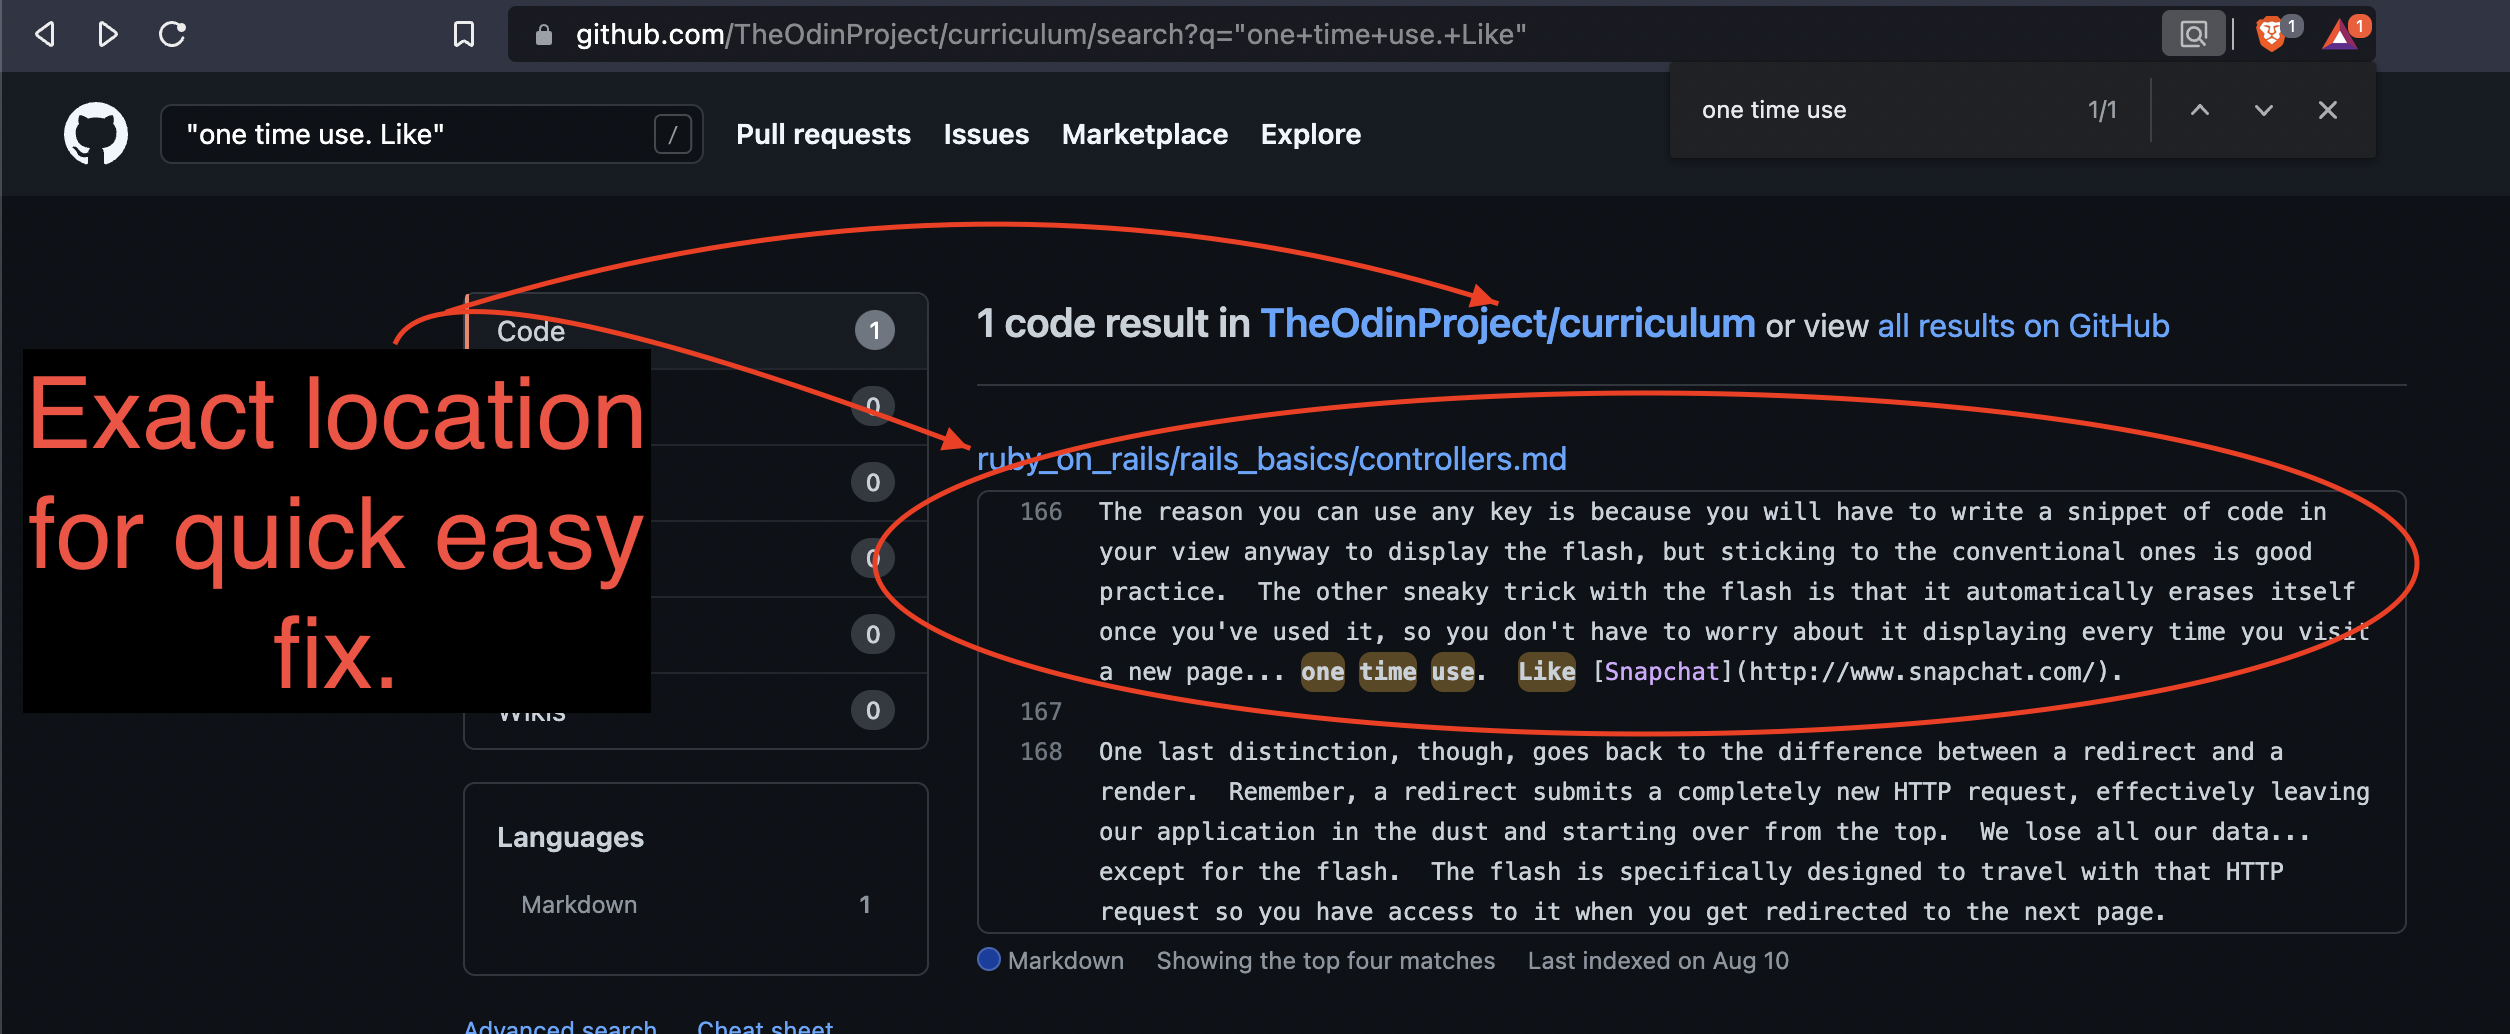This screenshot has height=1034, width=2510.
Task: View all results on GitHub
Action: 2022,326
